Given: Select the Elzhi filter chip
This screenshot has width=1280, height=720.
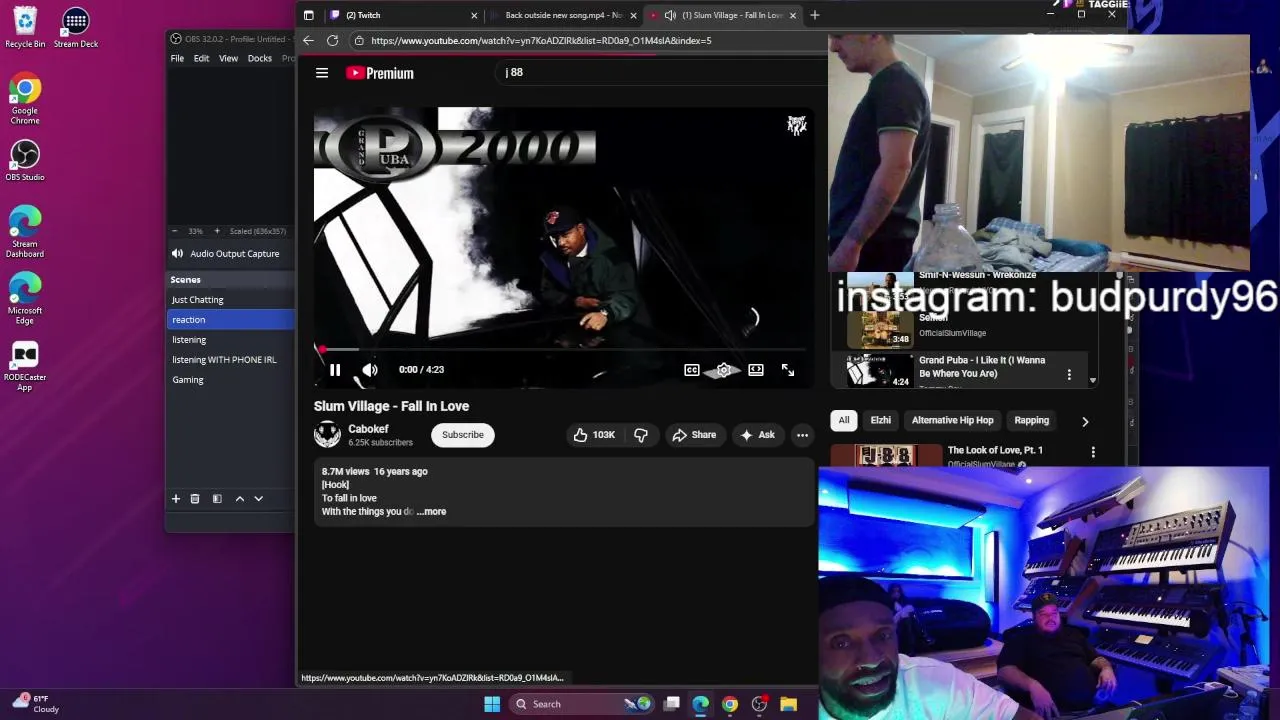Looking at the screenshot, I should [x=881, y=421].
